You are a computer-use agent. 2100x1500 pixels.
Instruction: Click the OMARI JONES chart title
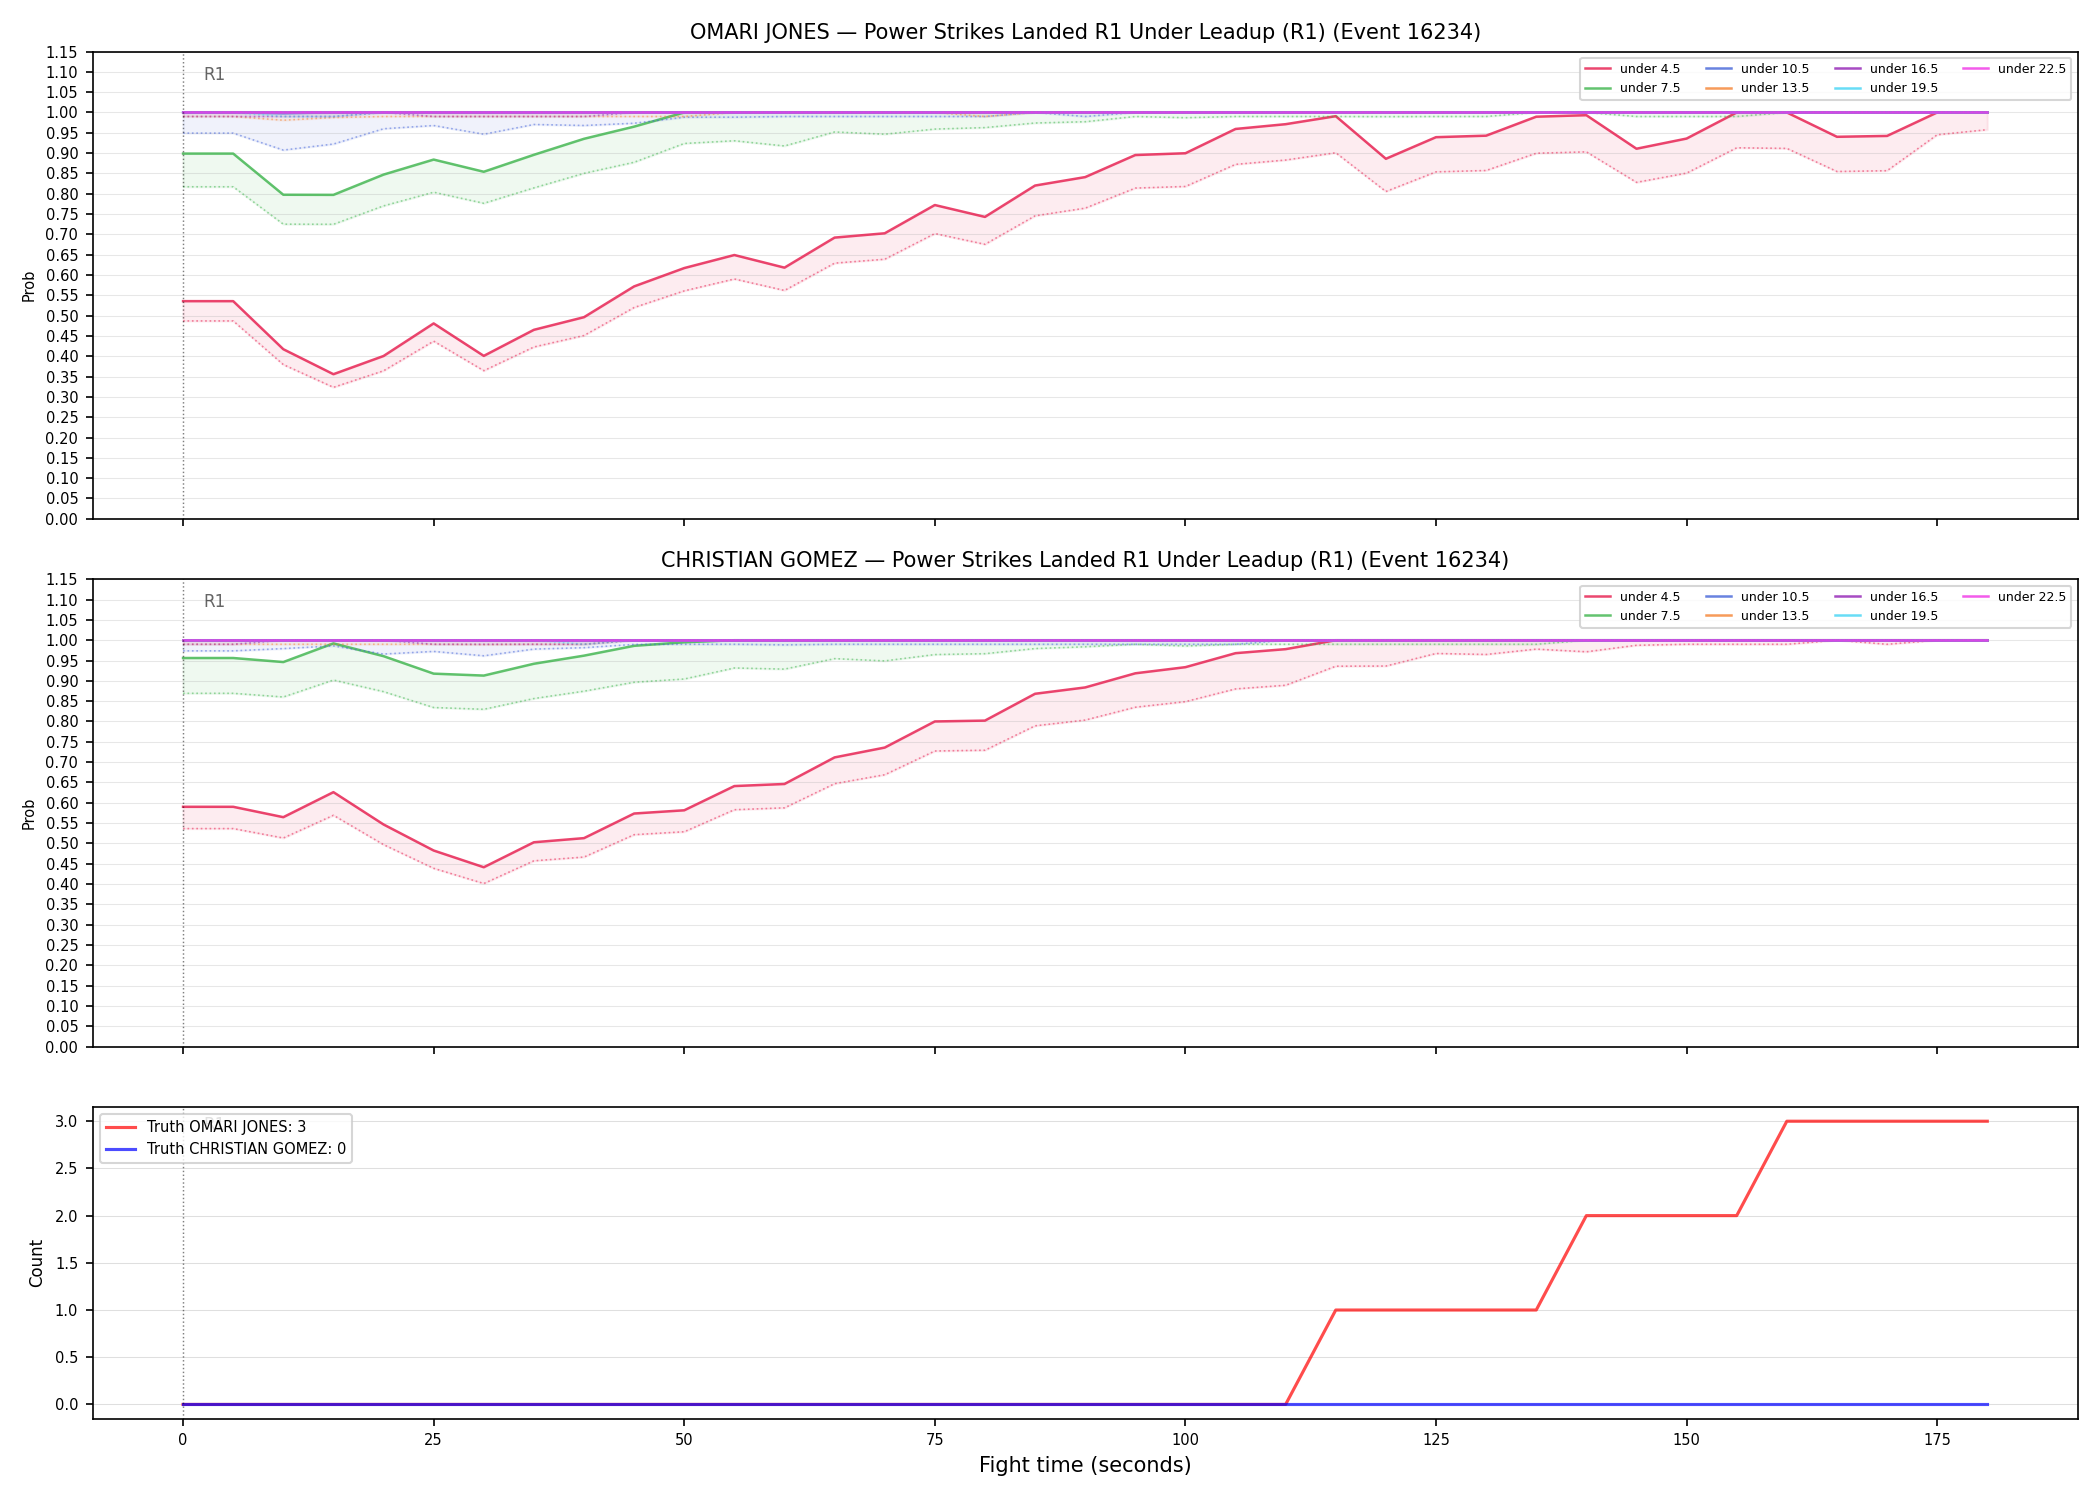(1085, 32)
